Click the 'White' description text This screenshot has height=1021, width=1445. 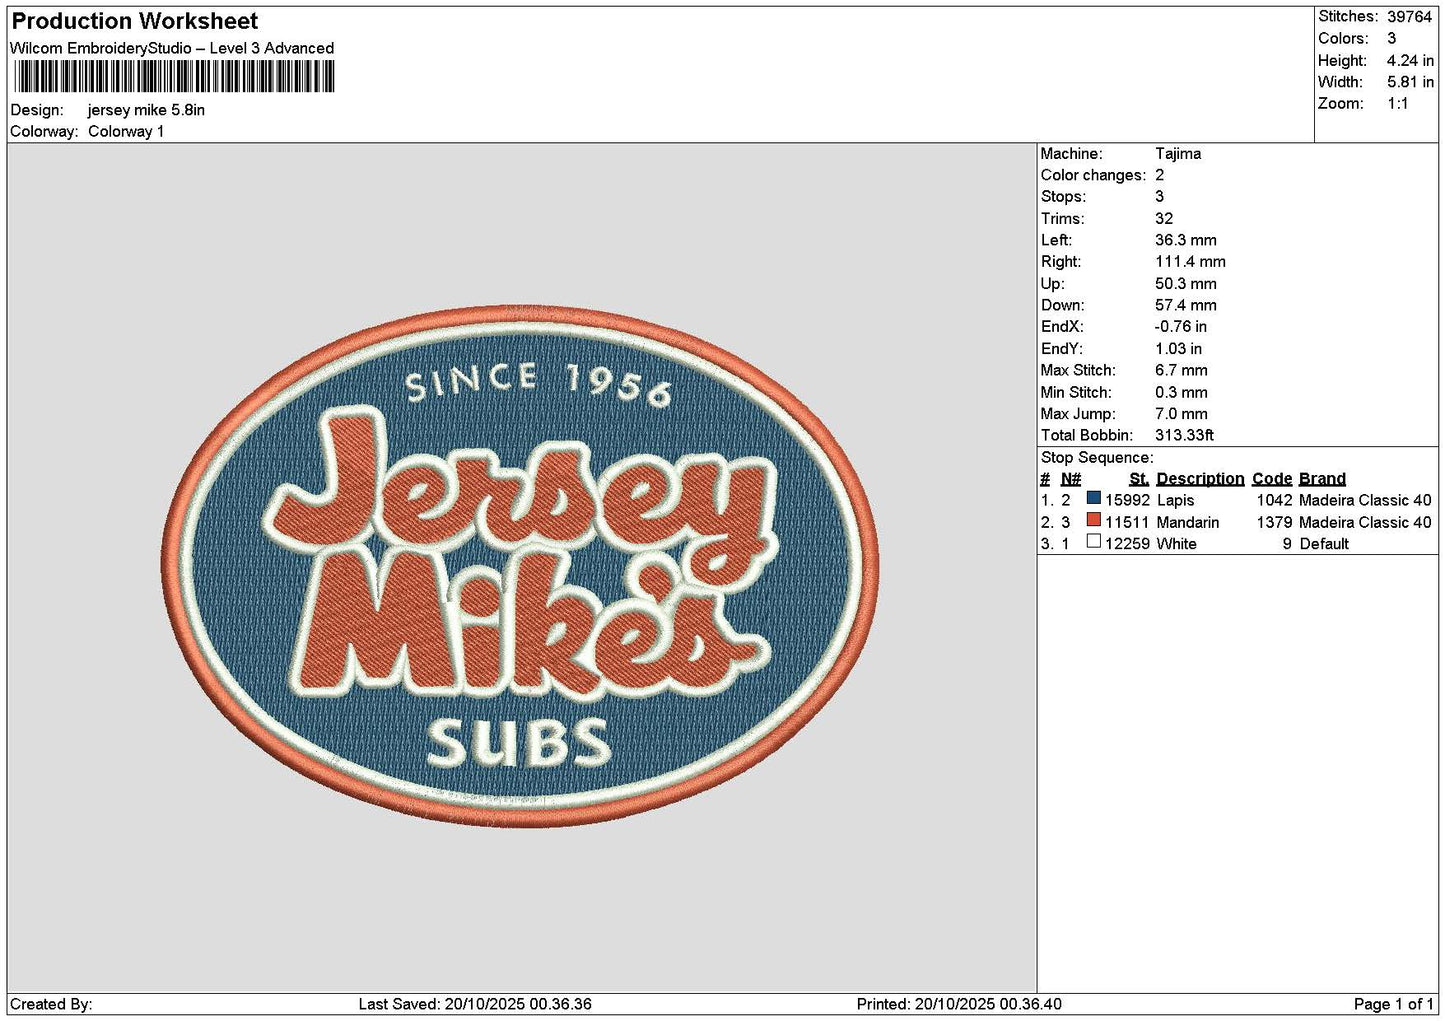[x=1177, y=544]
